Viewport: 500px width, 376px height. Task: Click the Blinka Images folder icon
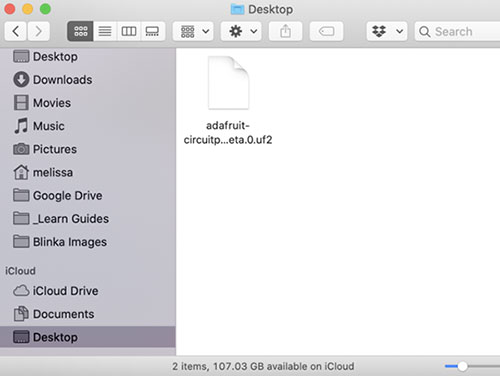tap(21, 241)
